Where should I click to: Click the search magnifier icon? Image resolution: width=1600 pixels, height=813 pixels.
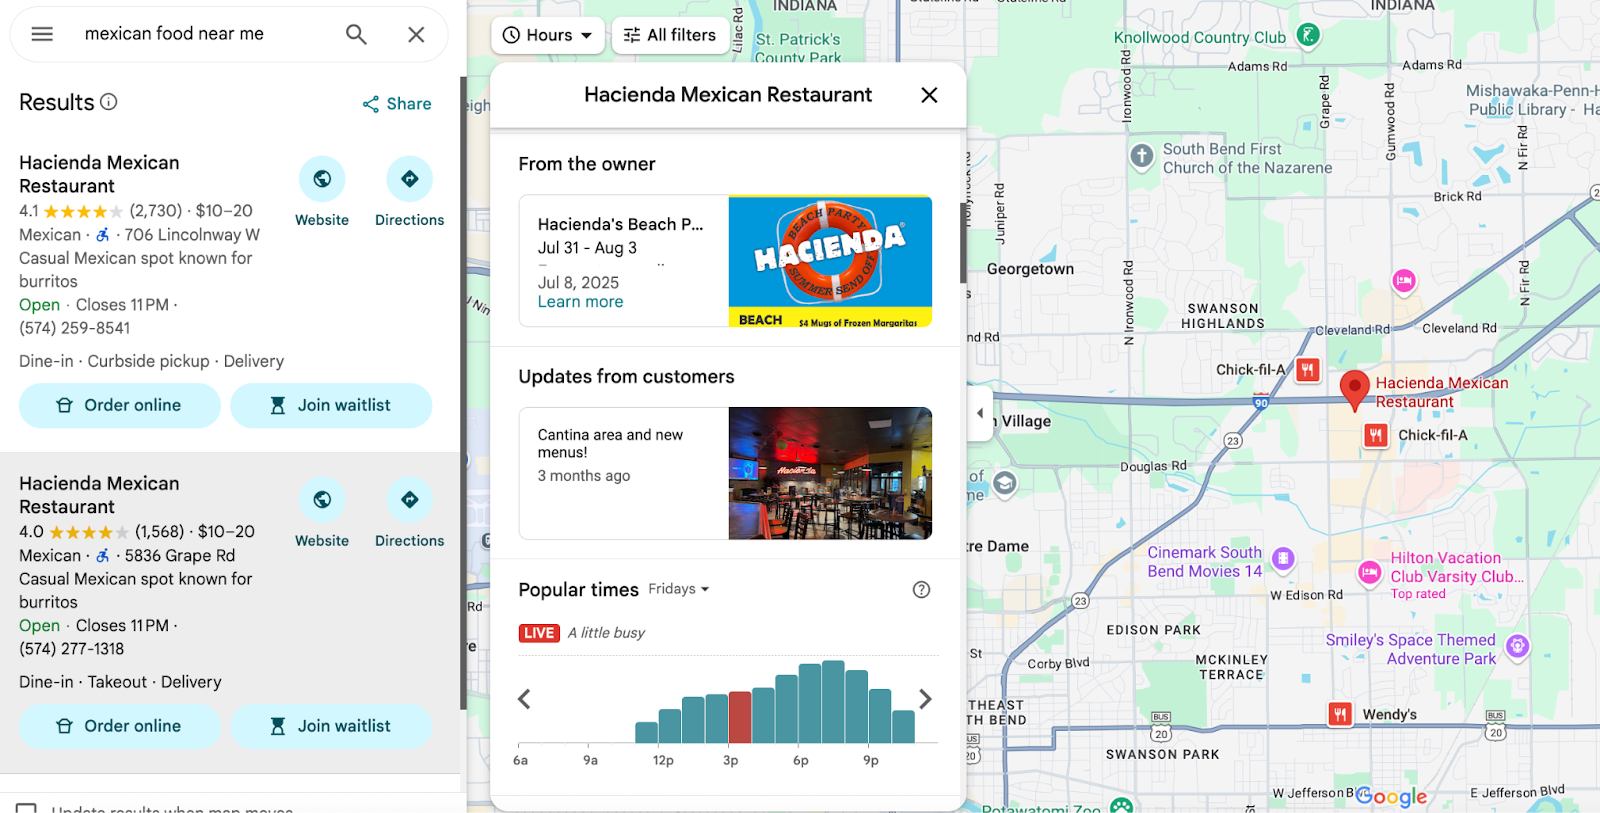356,34
